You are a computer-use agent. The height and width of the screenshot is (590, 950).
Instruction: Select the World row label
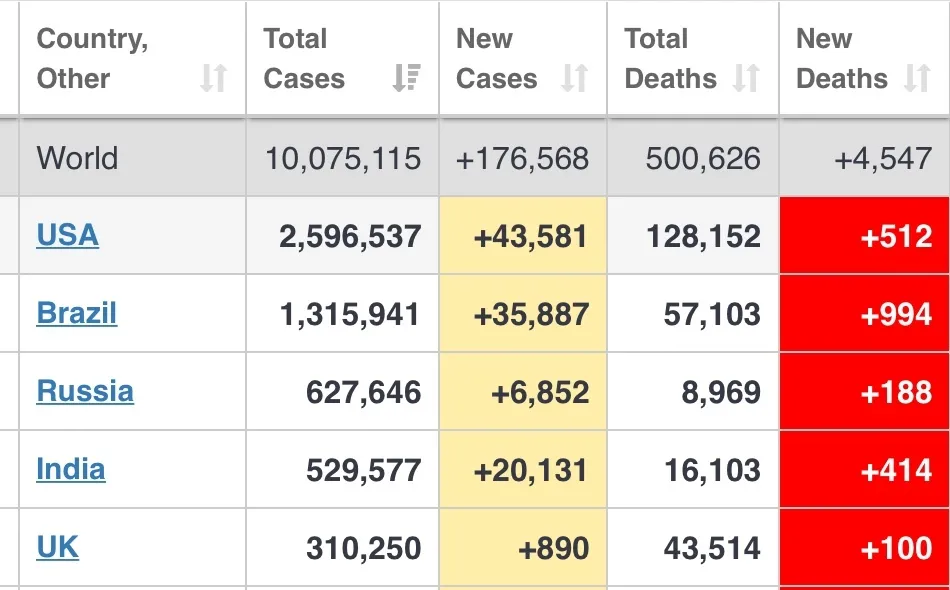coord(78,158)
